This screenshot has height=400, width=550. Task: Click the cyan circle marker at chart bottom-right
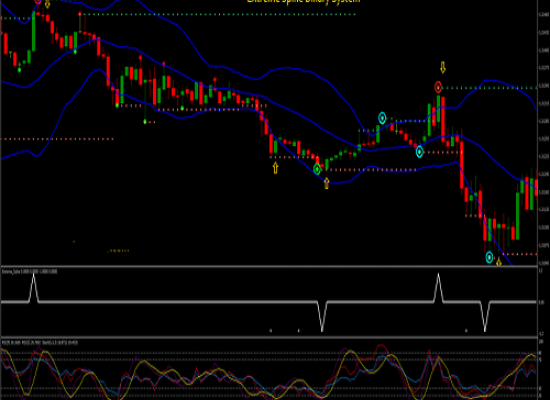(489, 257)
